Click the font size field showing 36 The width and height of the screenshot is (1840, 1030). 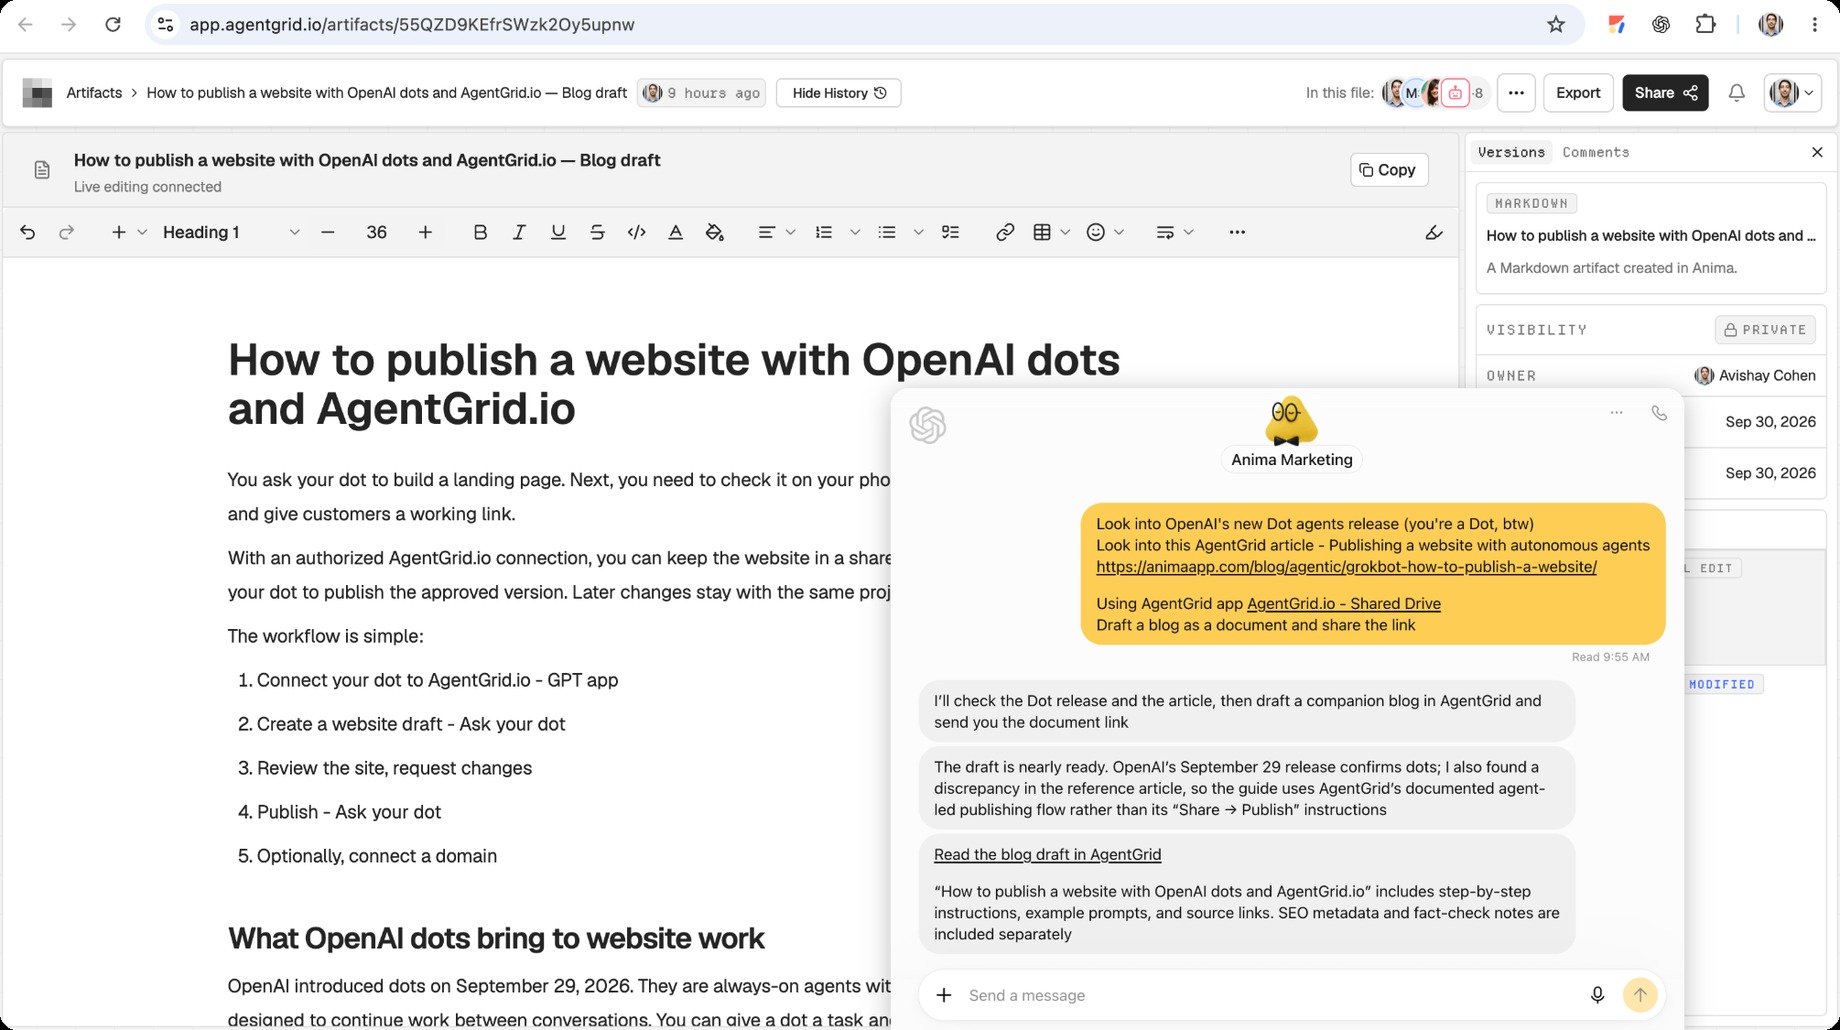pyautogui.click(x=376, y=232)
